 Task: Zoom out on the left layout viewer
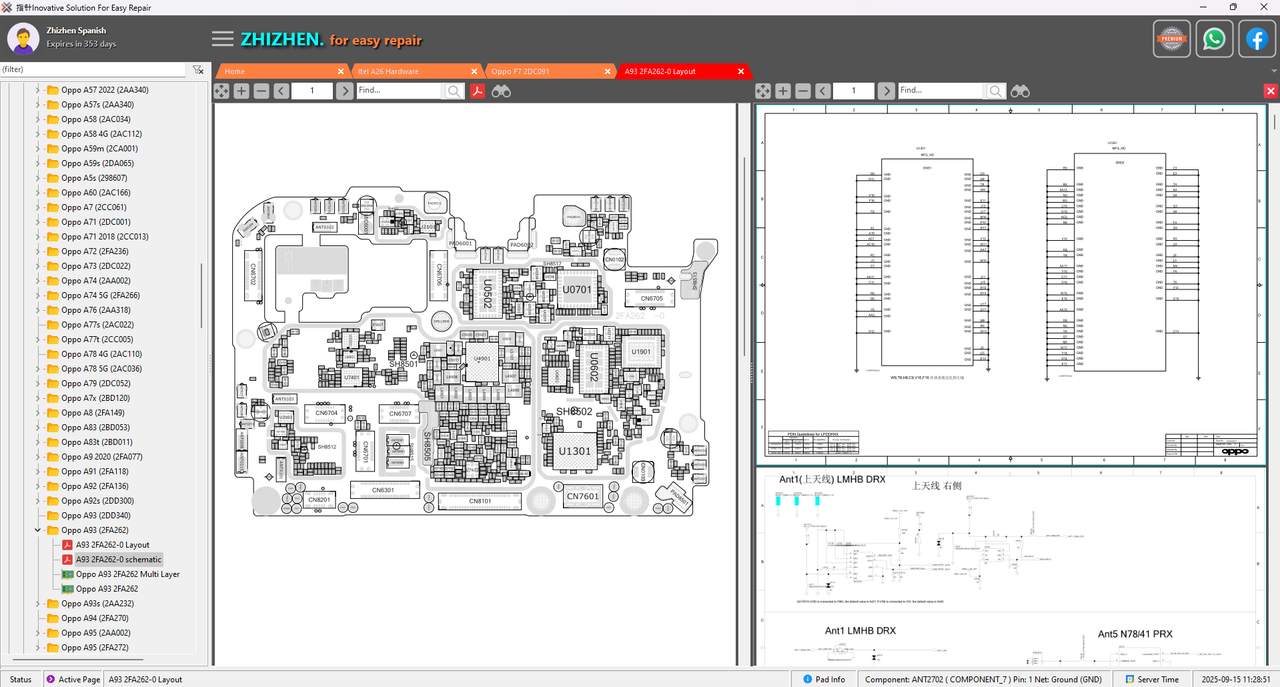[x=261, y=91]
